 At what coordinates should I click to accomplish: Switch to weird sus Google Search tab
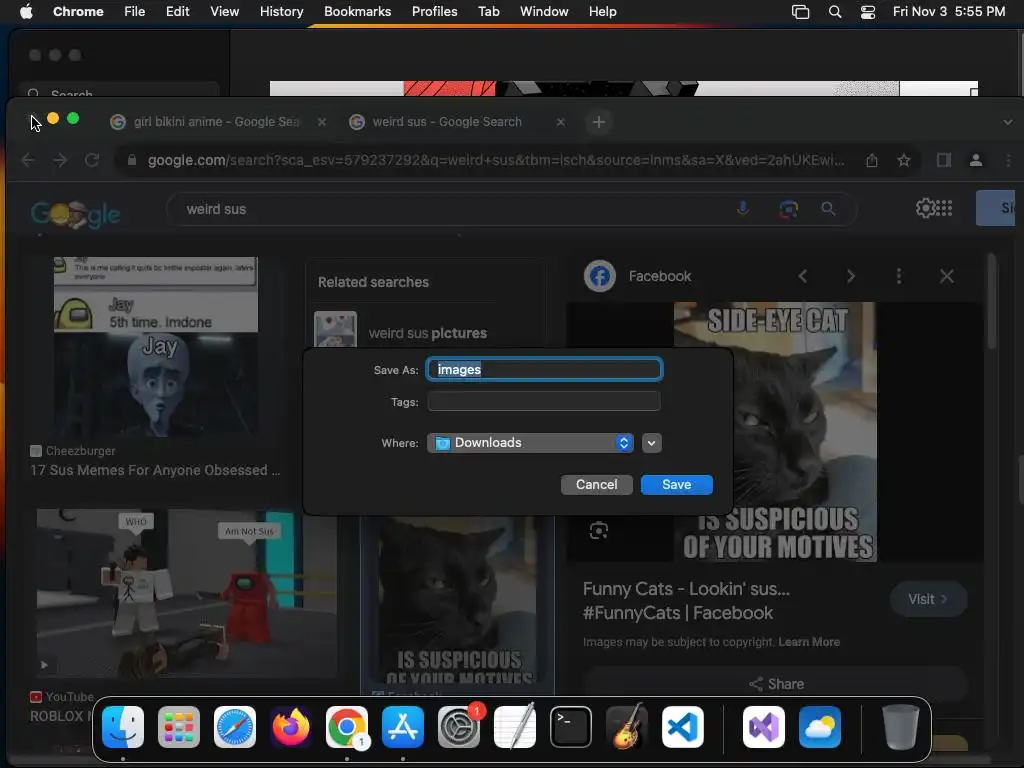click(455, 122)
